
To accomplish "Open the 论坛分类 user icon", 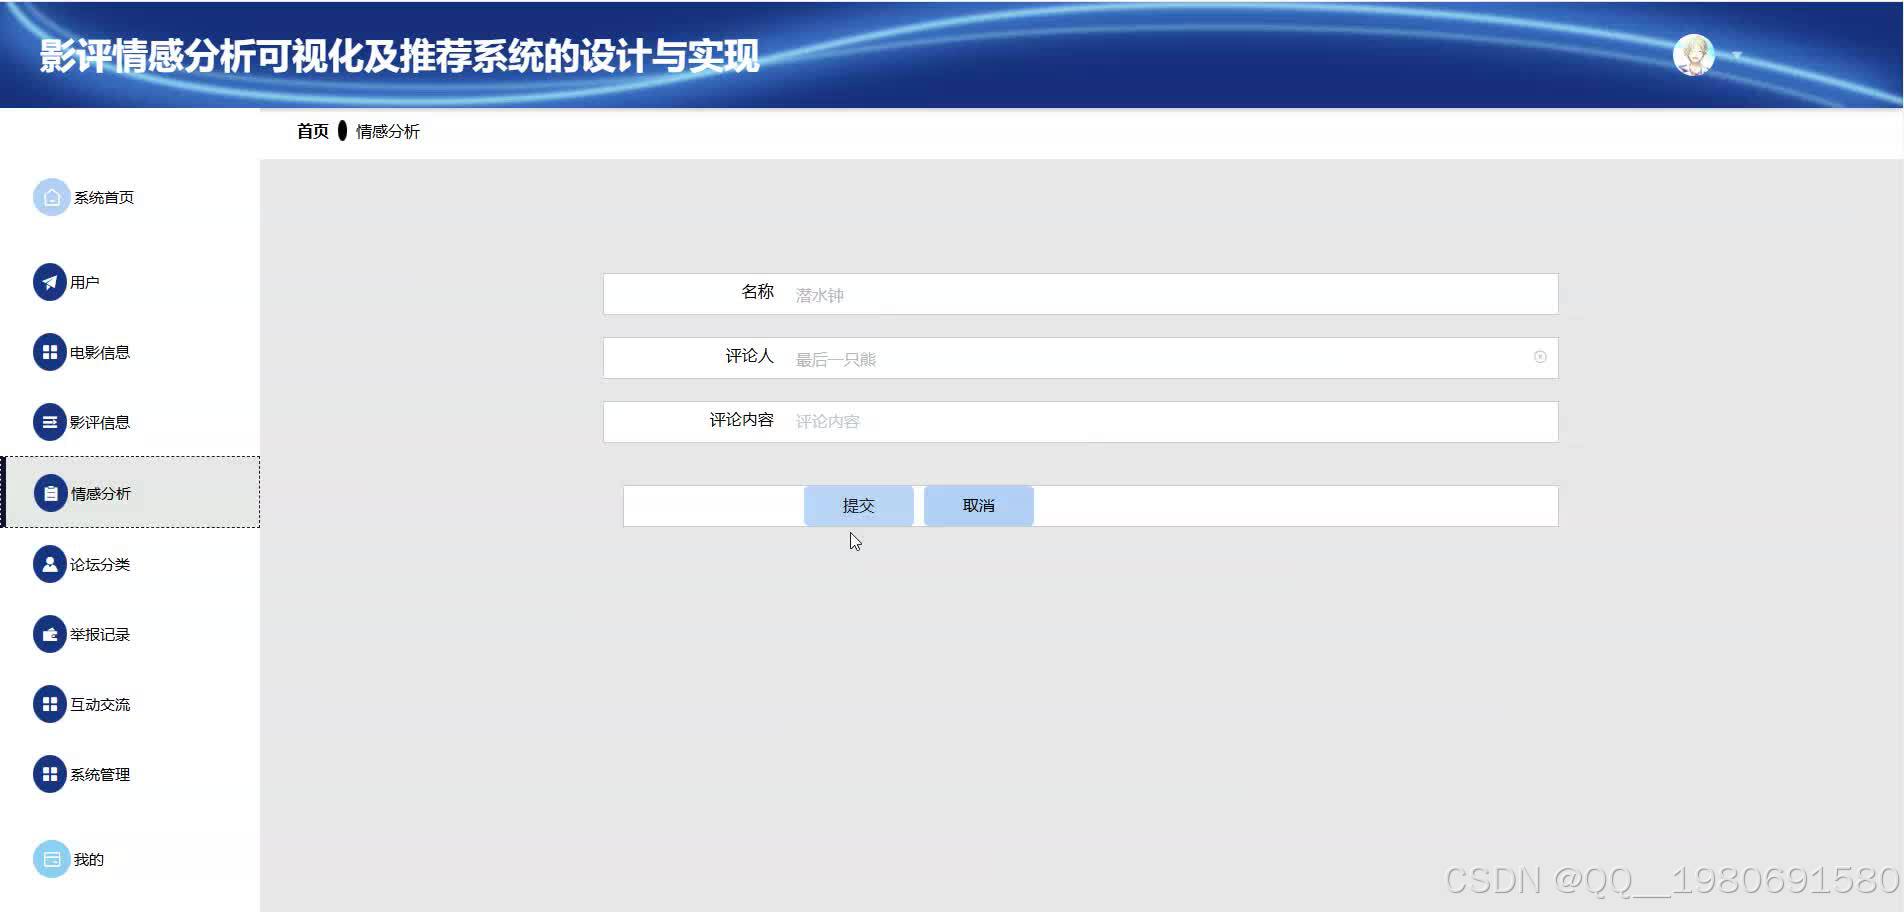I will pyautogui.click(x=51, y=563).
